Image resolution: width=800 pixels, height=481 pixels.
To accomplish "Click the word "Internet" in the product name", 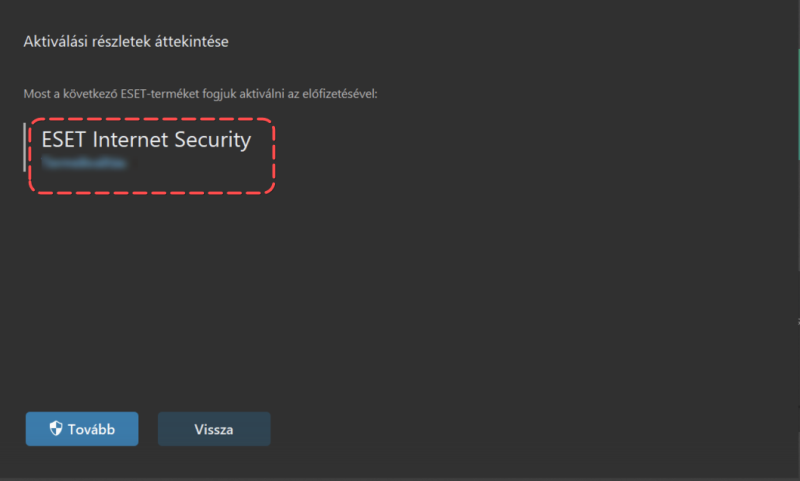I will [130, 140].
